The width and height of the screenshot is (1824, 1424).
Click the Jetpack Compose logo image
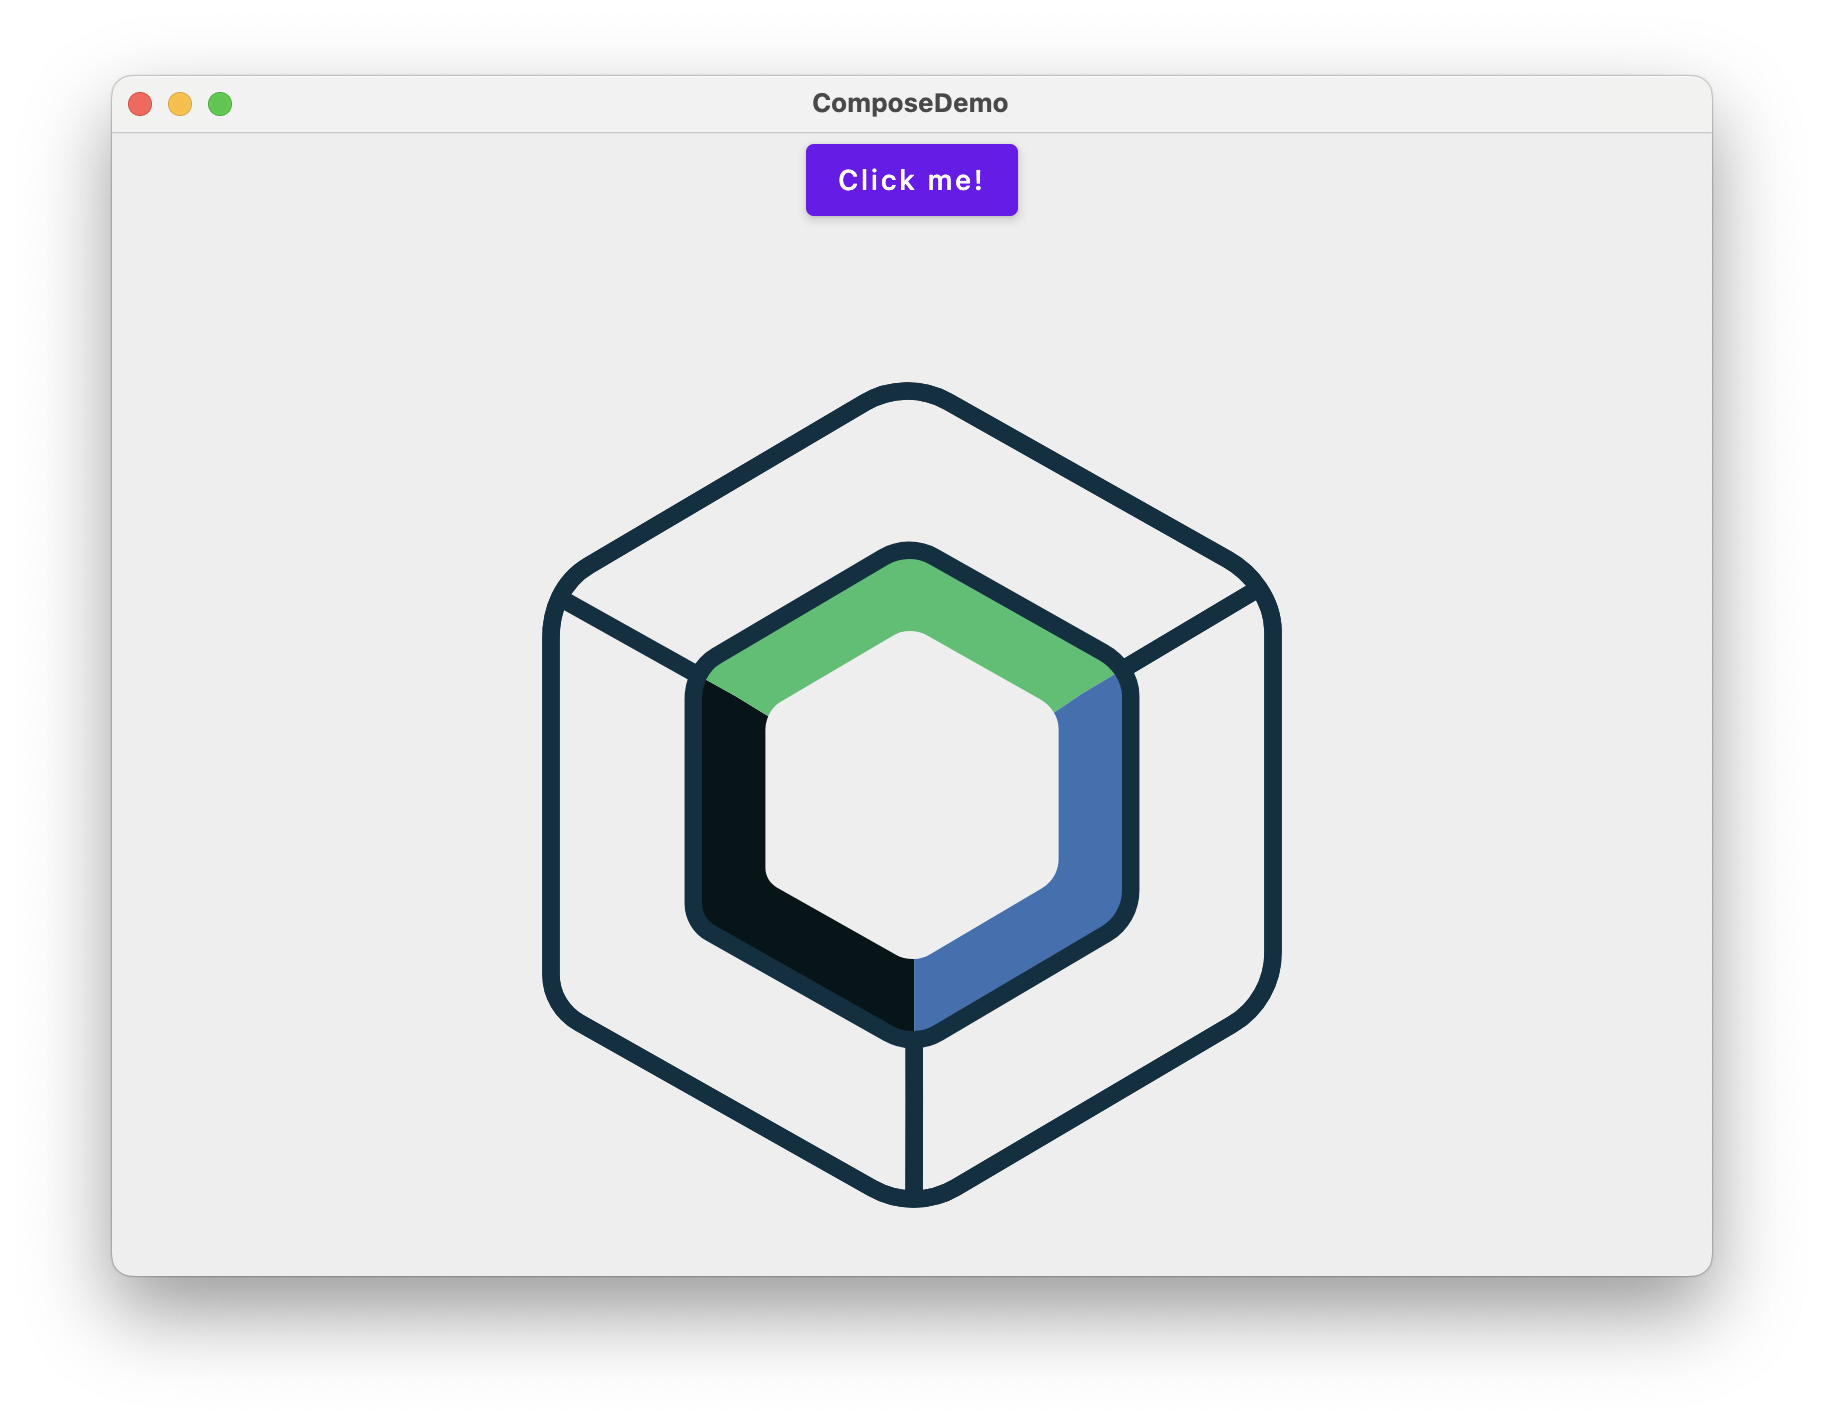coord(911,795)
